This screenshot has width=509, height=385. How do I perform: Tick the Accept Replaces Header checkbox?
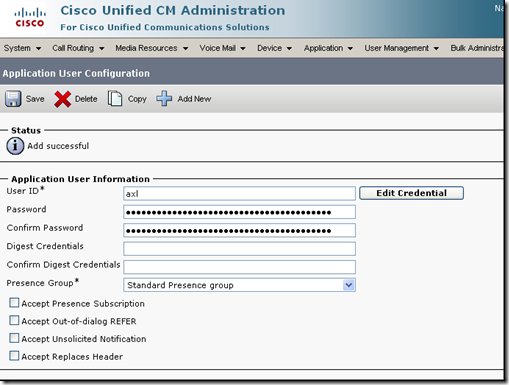(x=14, y=356)
